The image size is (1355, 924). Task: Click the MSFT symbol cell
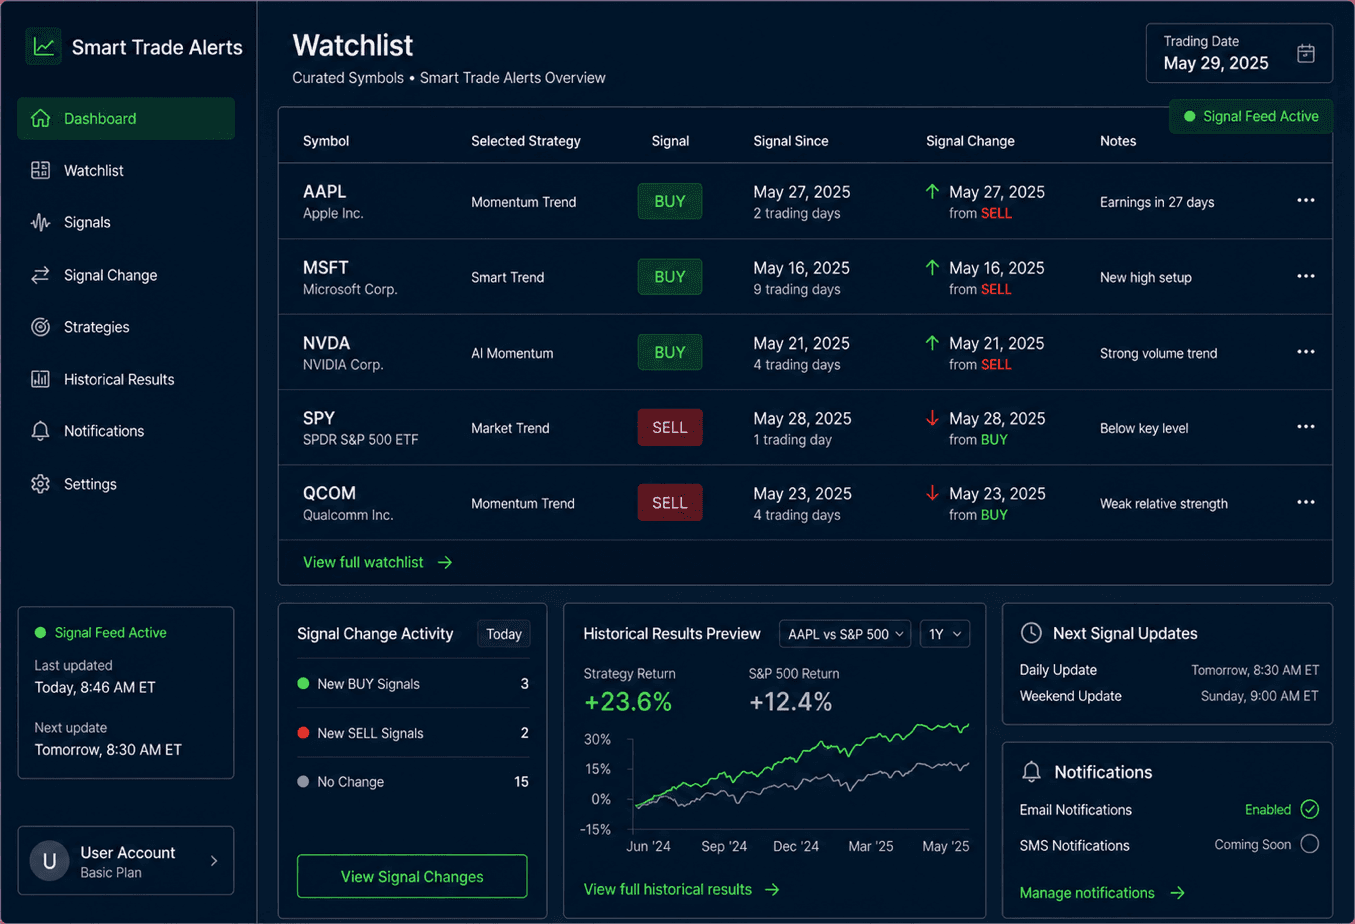[x=350, y=277]
